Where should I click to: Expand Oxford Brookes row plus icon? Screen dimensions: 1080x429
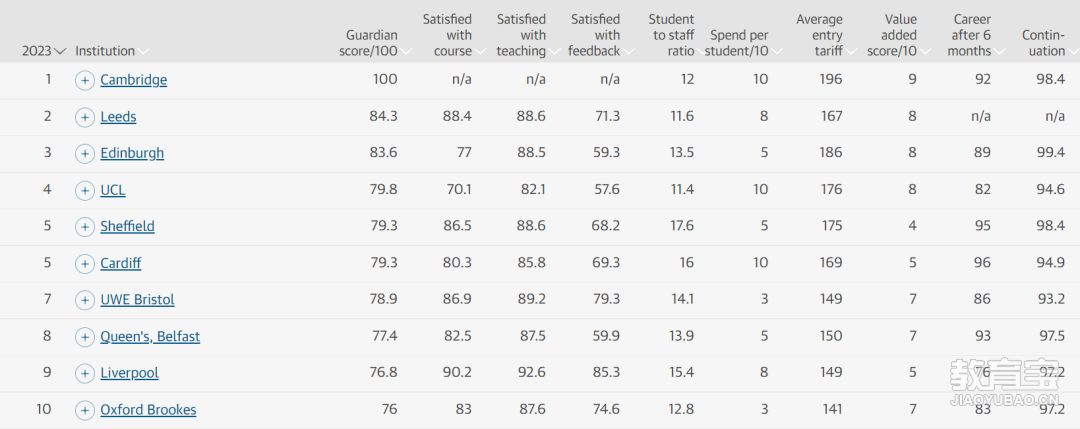[x=84, y=411]
